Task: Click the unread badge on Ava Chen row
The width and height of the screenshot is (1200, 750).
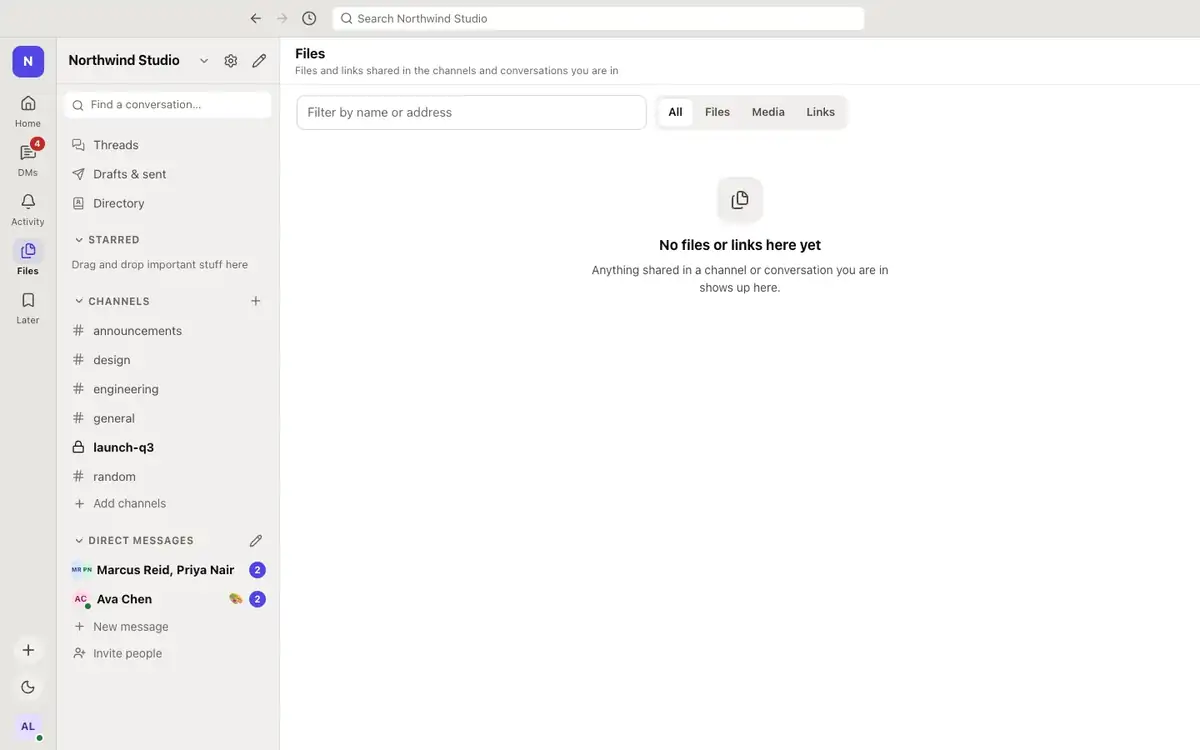Action: 257,599
